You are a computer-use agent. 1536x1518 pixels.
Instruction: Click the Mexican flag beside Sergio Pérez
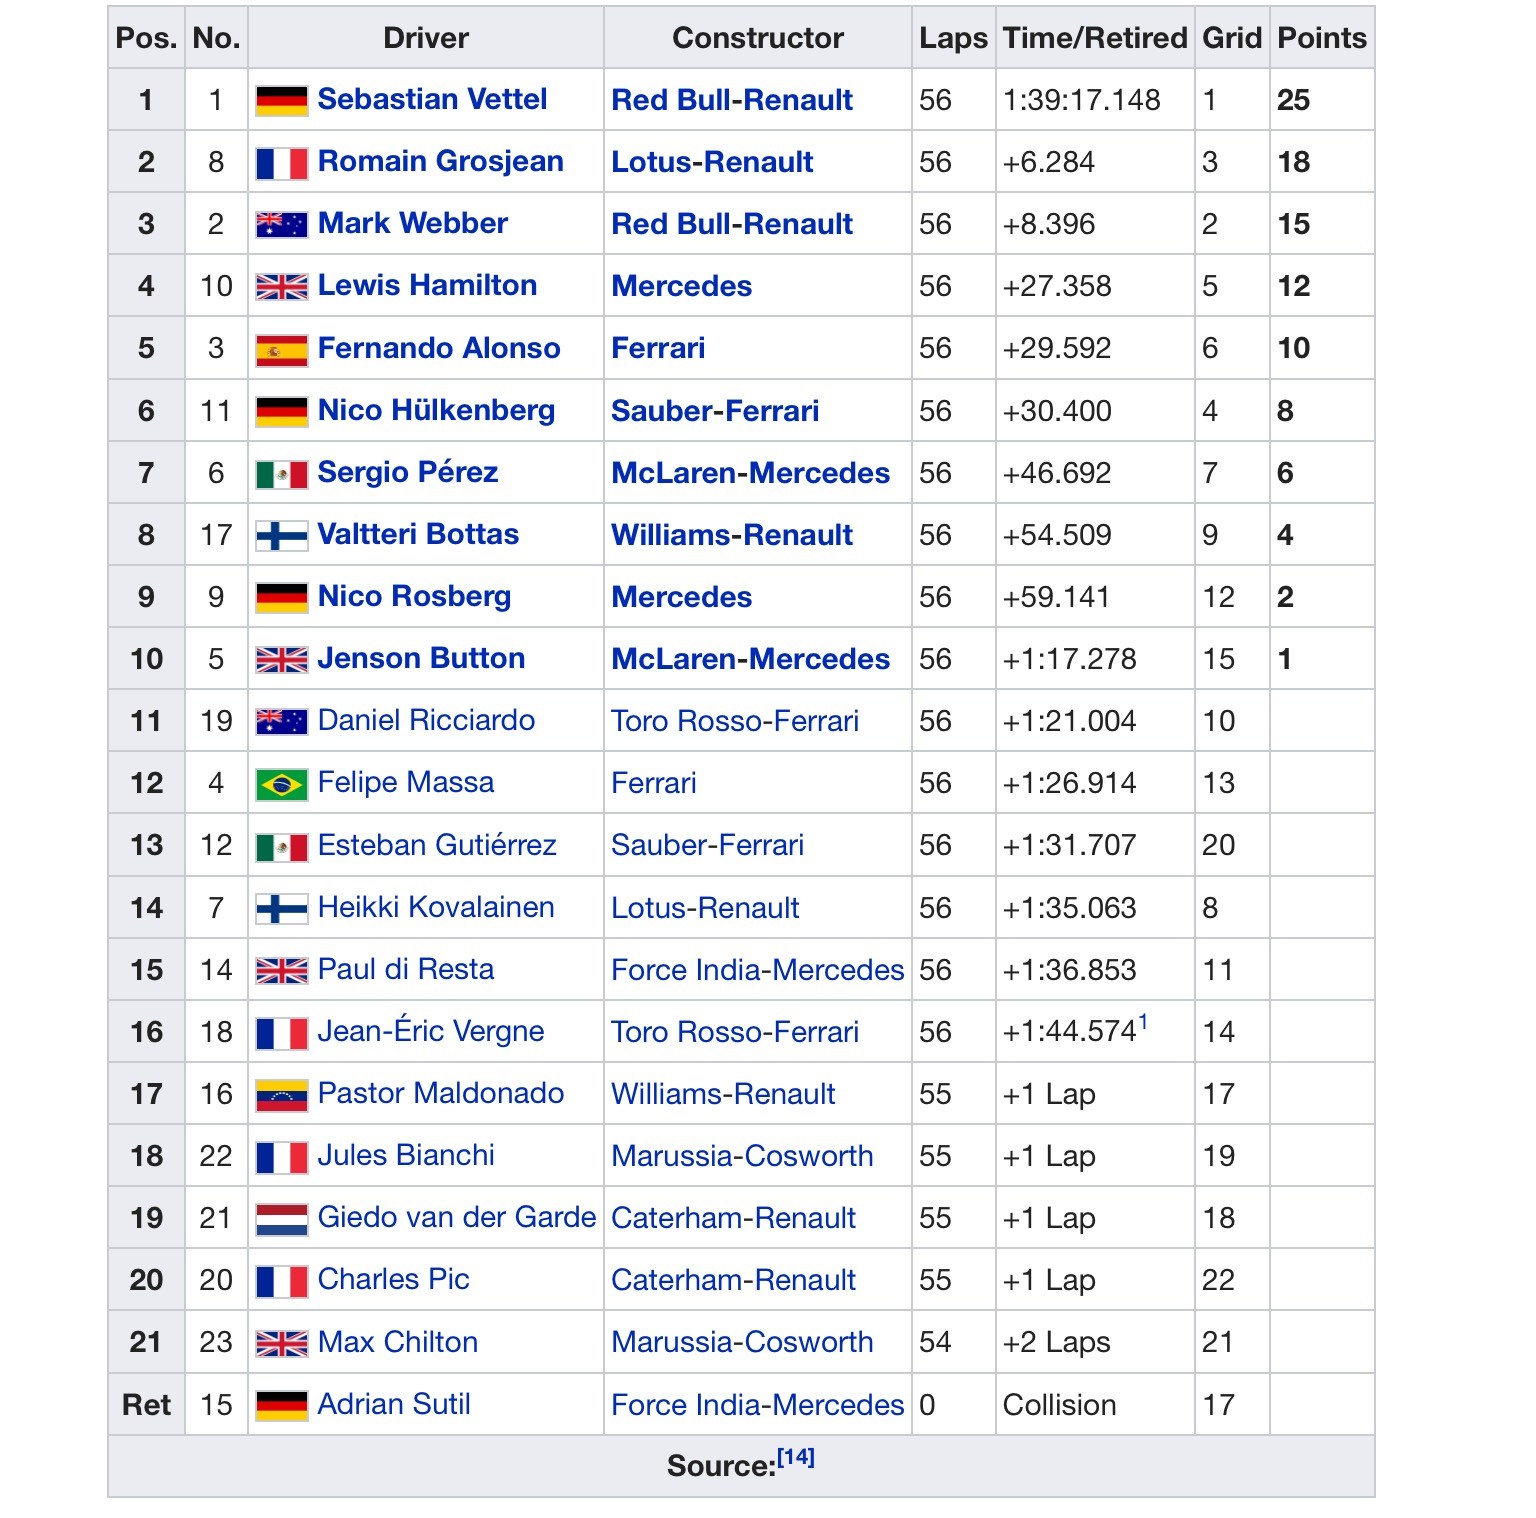click(281, 474)
